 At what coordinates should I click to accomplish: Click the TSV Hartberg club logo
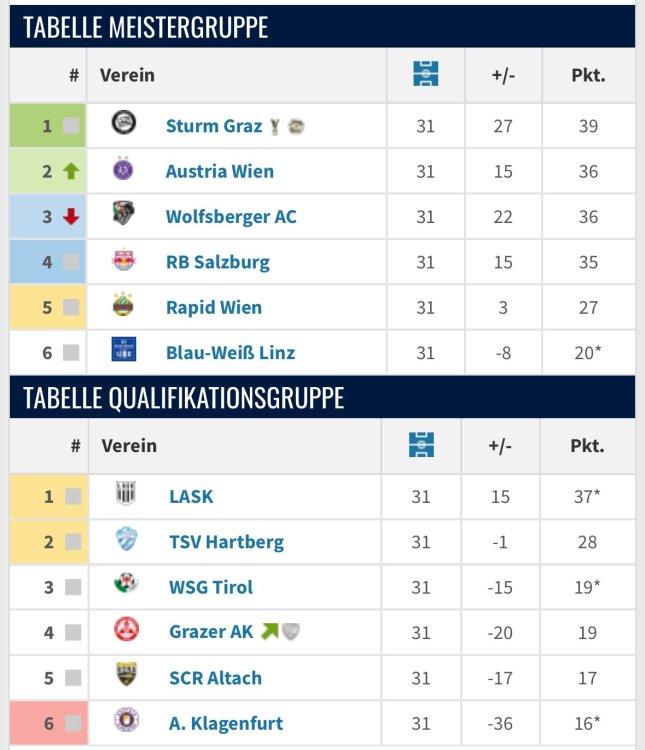click(x=127, y=541)
